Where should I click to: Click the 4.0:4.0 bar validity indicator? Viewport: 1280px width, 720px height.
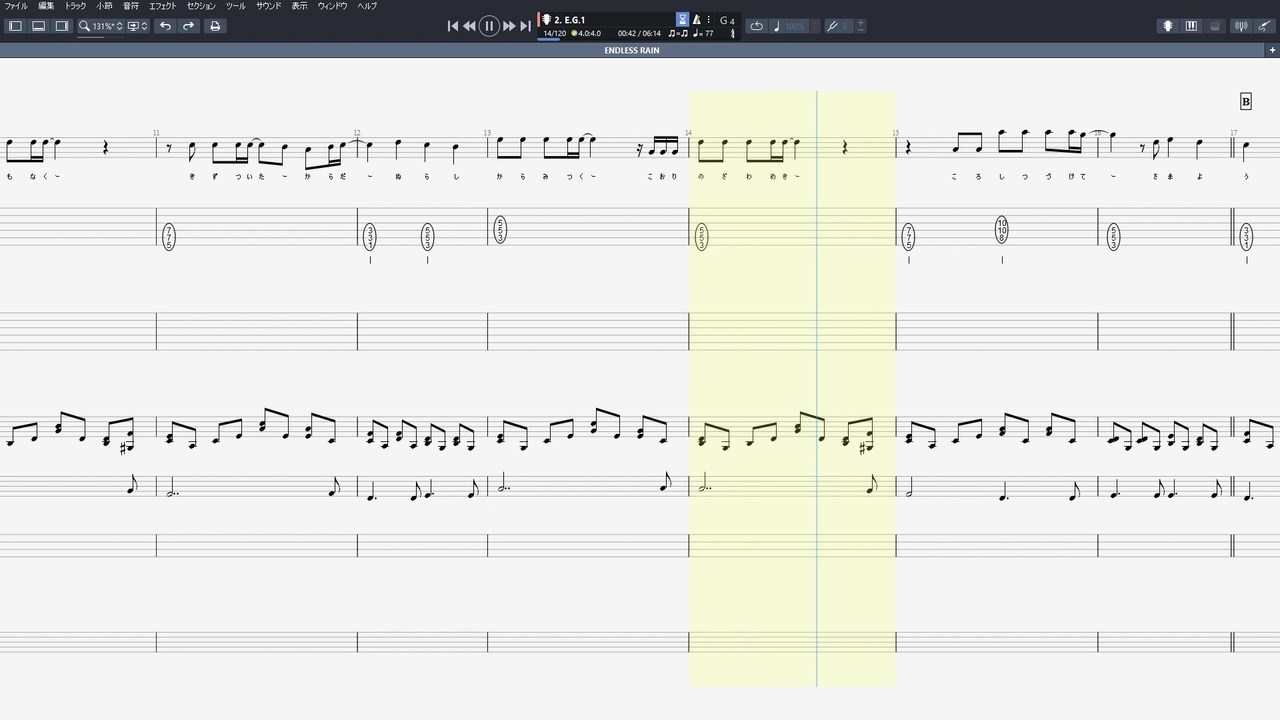point(586,33)
